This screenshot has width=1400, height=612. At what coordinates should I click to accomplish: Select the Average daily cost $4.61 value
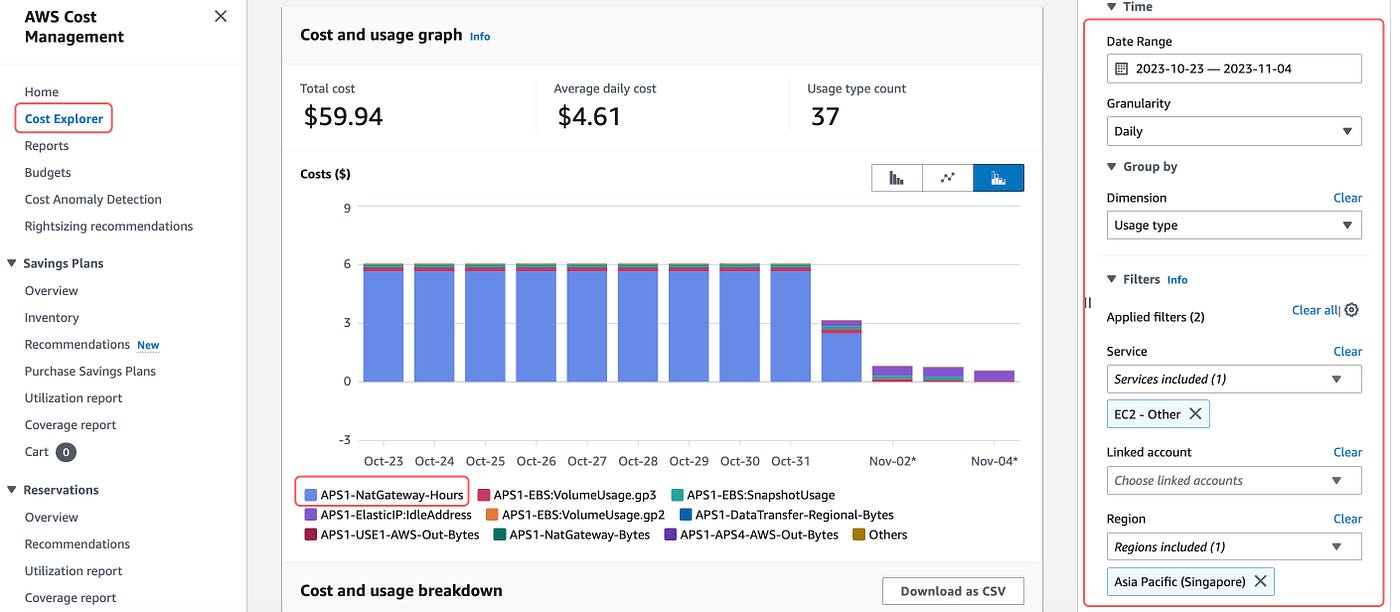tap(589, 117)
